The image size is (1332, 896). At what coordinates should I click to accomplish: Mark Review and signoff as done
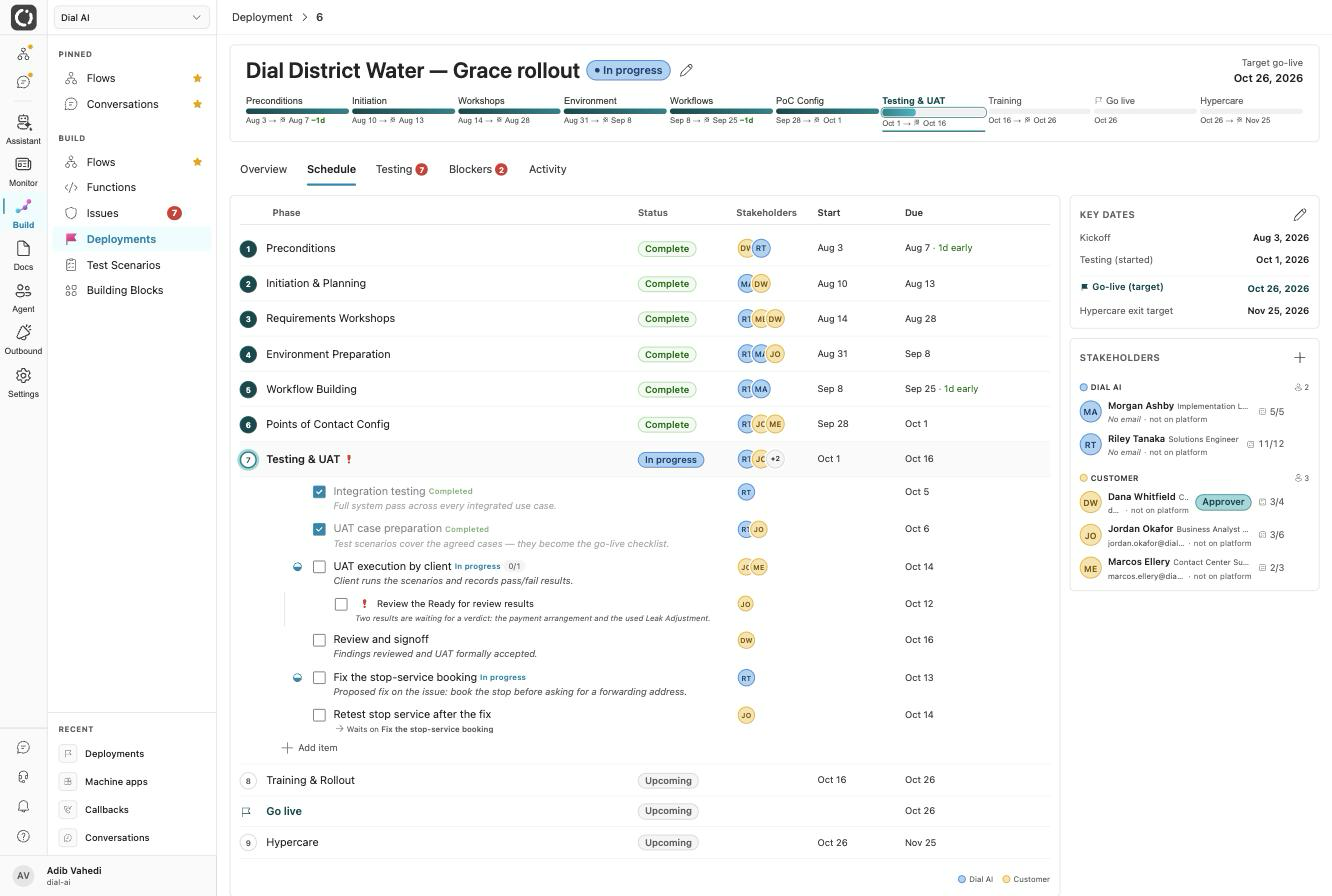coord(319,640)
